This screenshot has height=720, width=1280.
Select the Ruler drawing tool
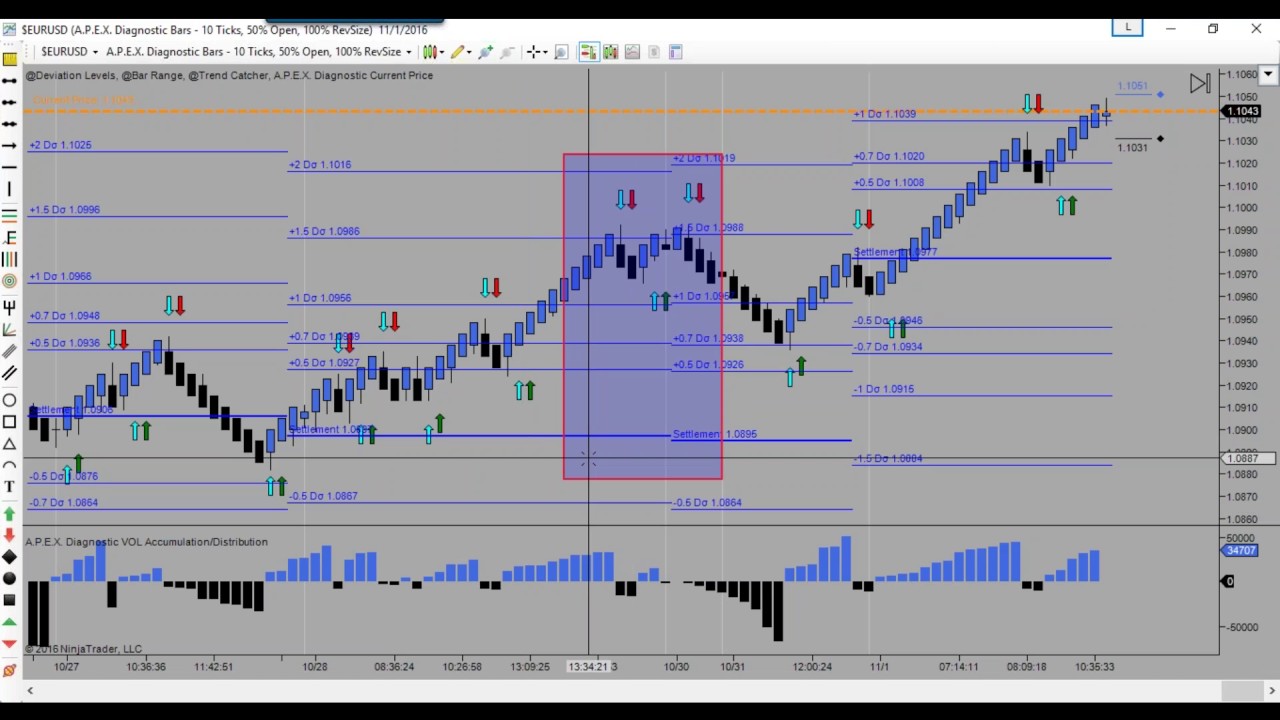9,59
